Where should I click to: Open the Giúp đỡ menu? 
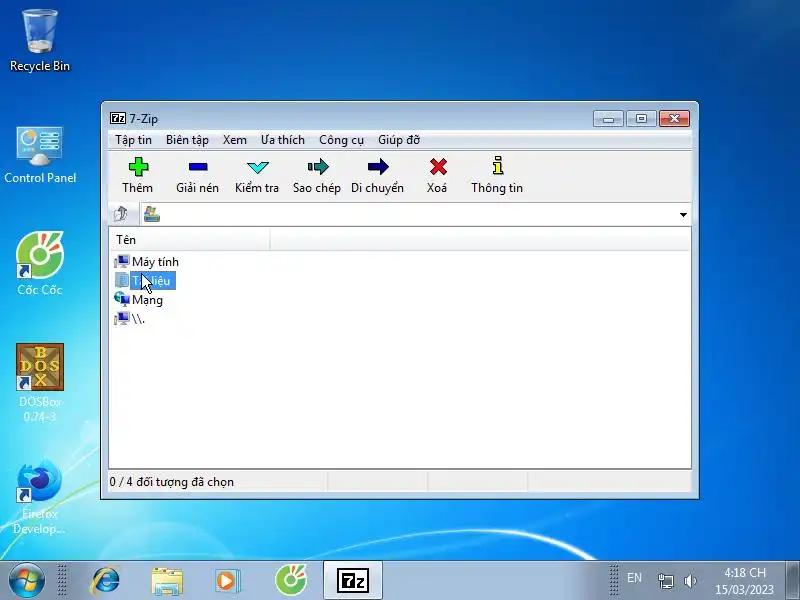tap(399, 140)
